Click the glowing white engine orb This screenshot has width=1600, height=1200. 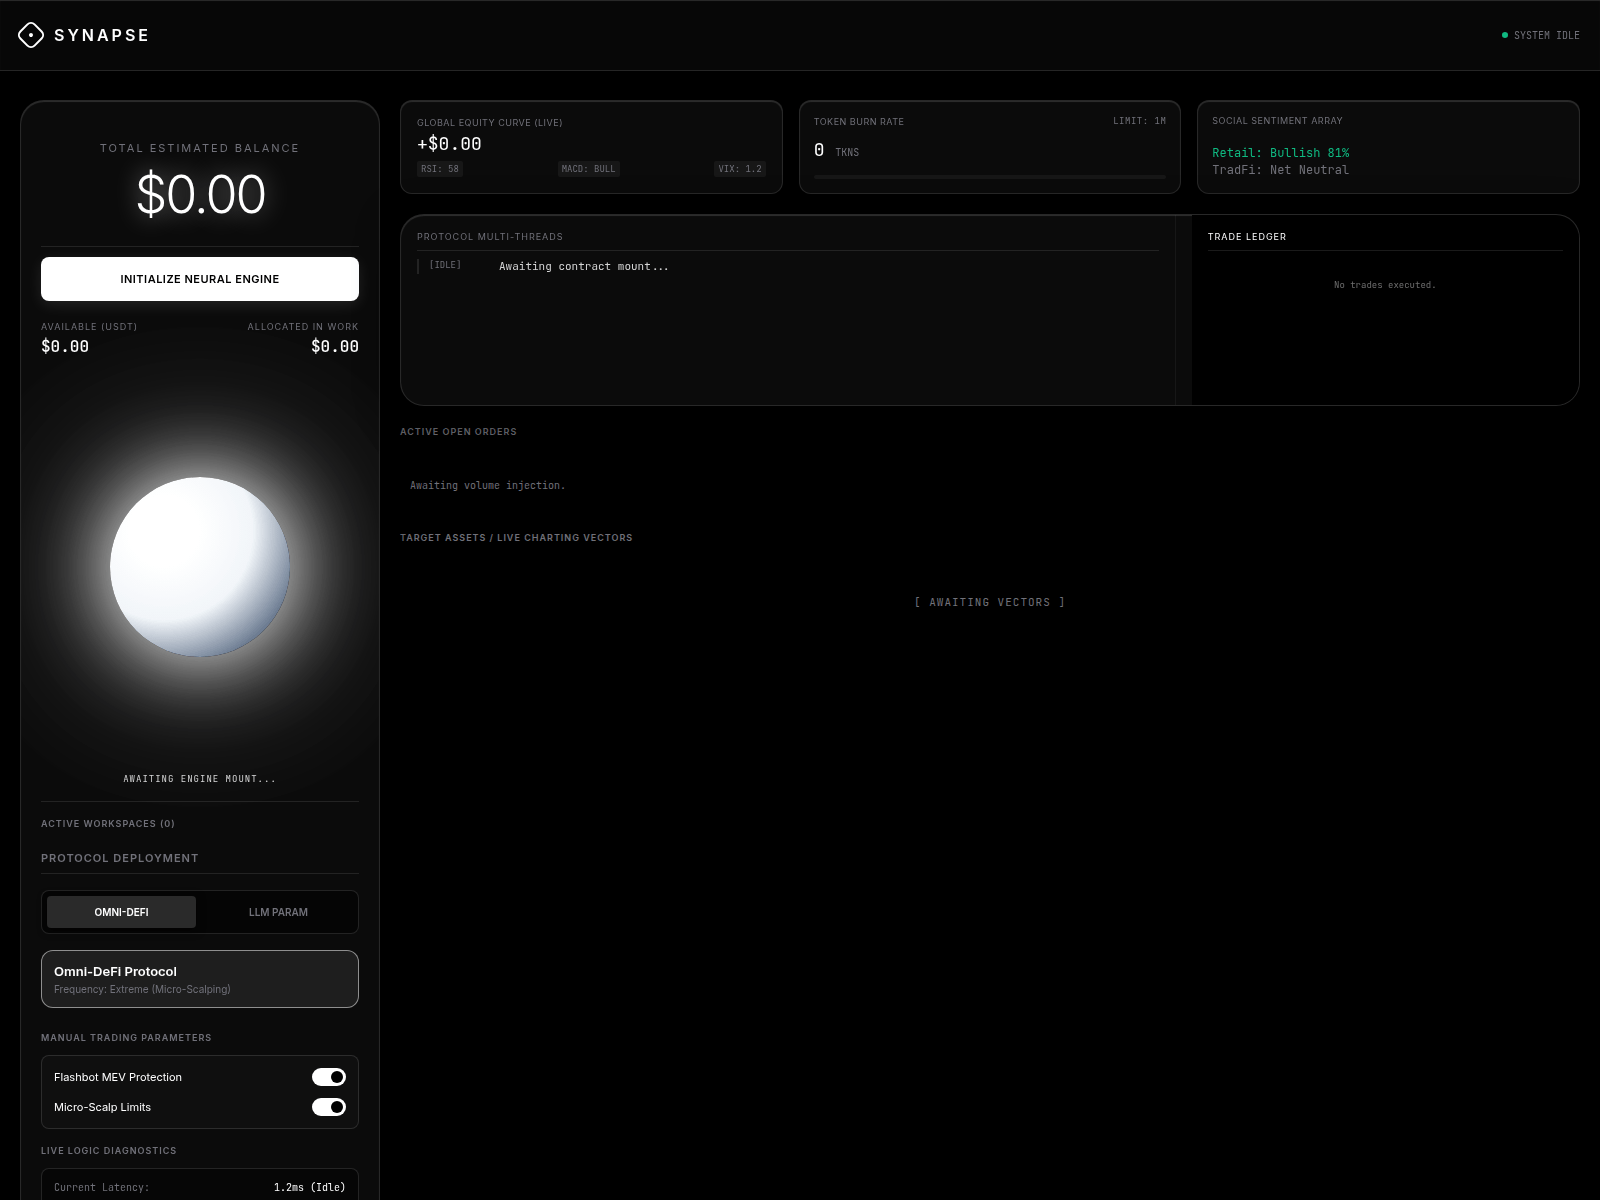pos(200,567)
